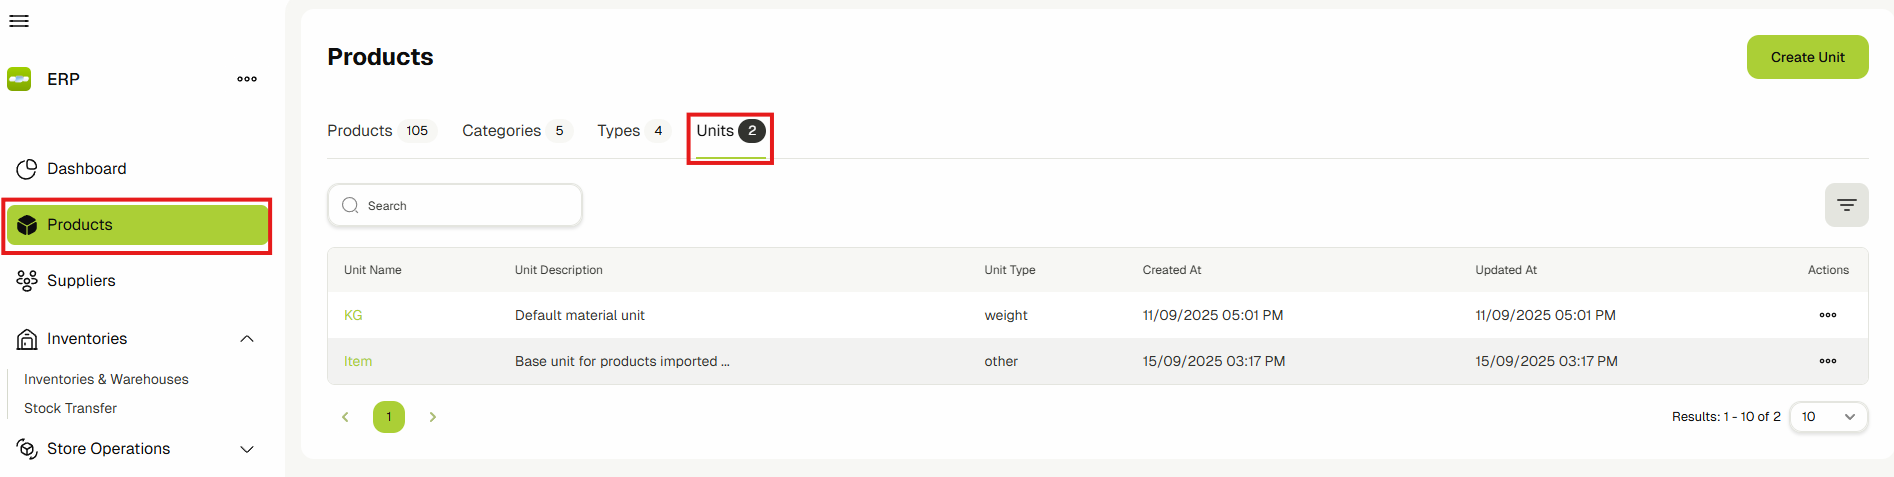Open Stock Transfer in sidebar
This screenshot has height=477, width=1894.
pos(70,408)
